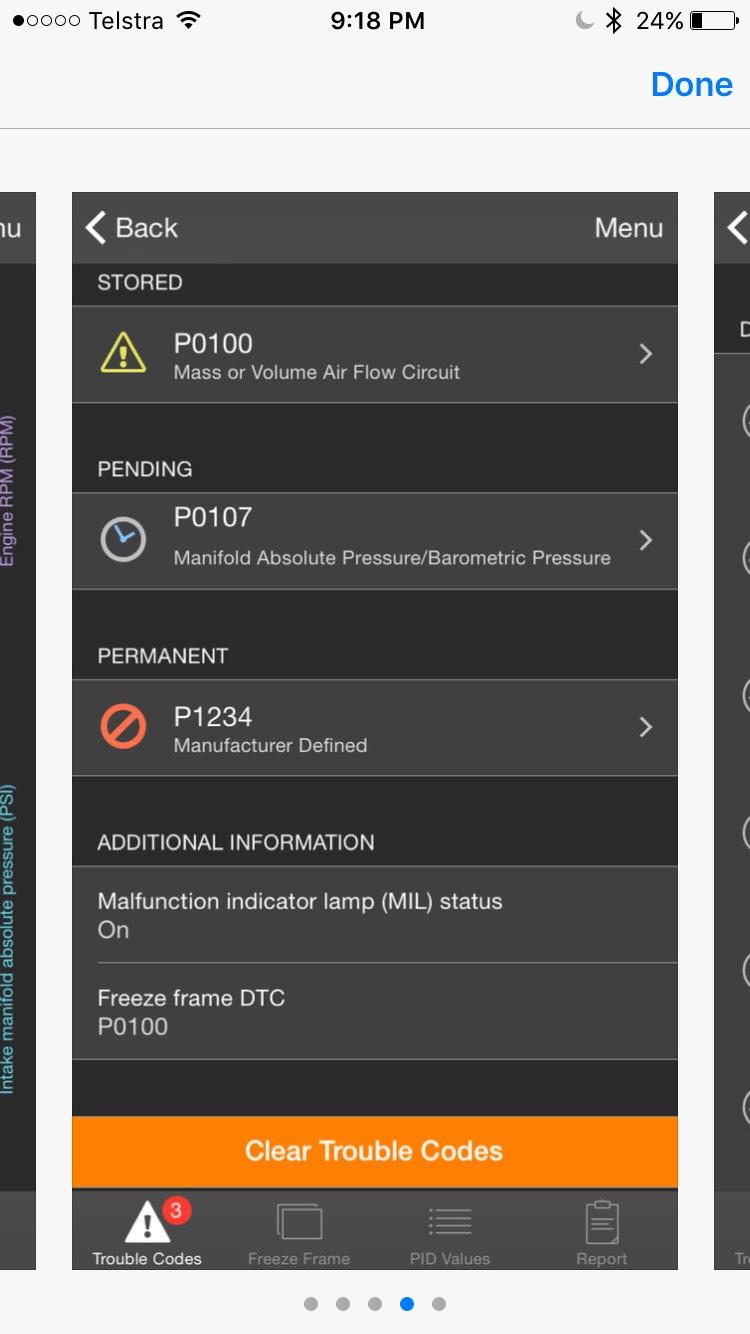The image size is (750, 1334).
Task: Expand P1234 details with right chevron
Action: (646, 727)
